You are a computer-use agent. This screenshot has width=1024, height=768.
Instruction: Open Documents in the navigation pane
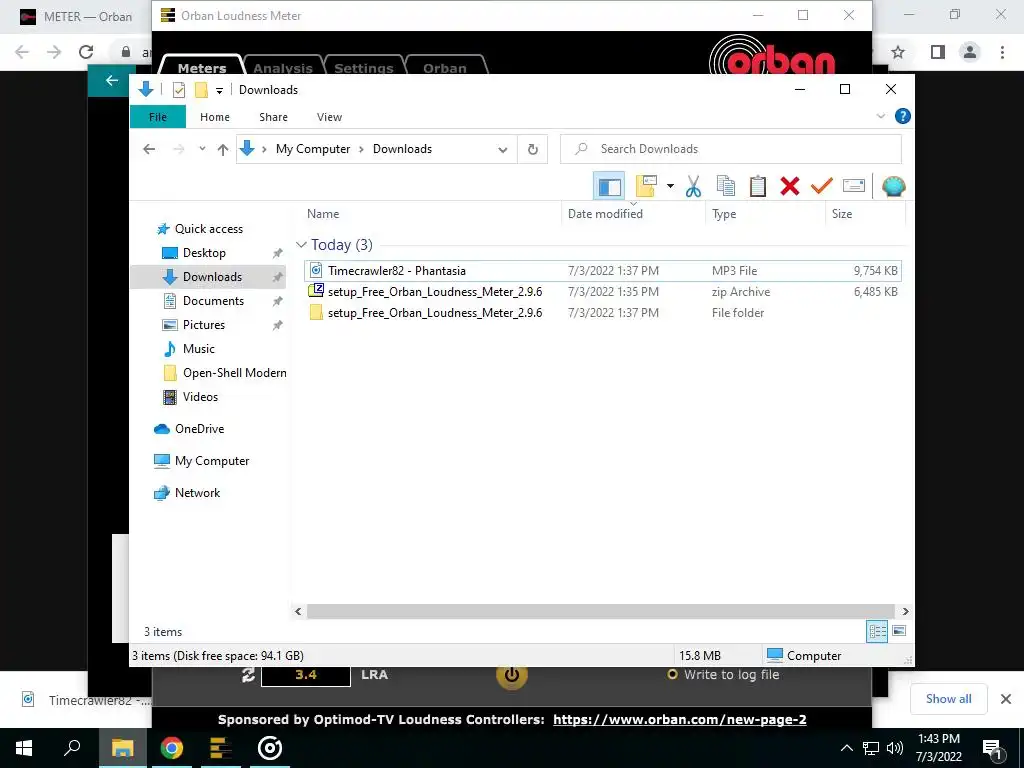tap(213, 301)
